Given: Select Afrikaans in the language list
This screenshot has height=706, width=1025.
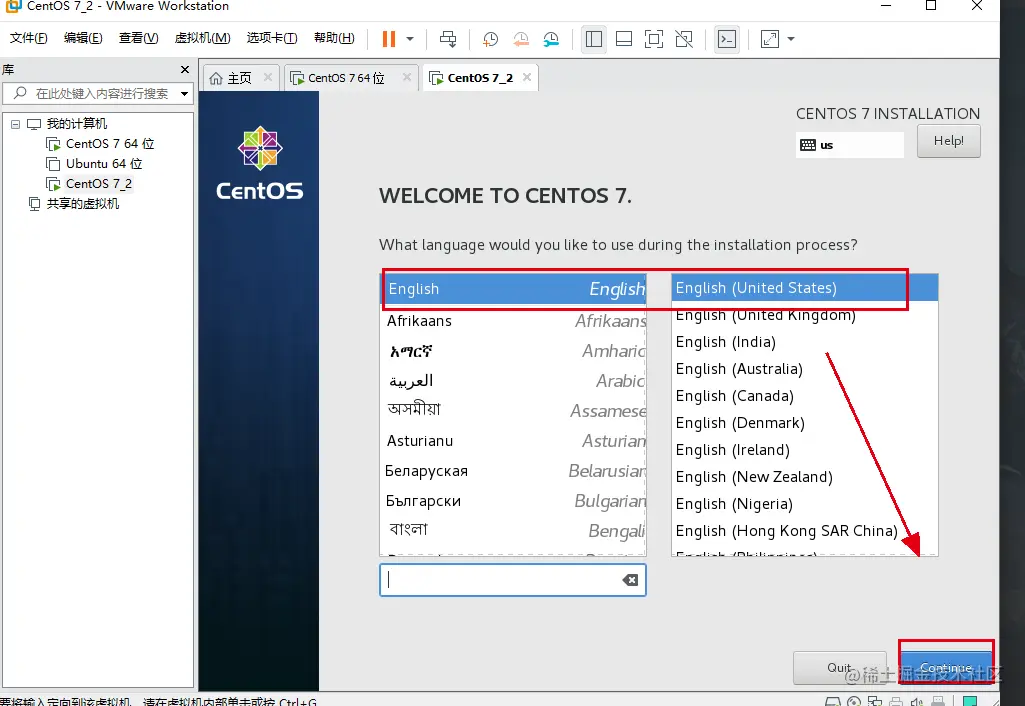Looking at the screenshot, I should (x=515, y=321).
